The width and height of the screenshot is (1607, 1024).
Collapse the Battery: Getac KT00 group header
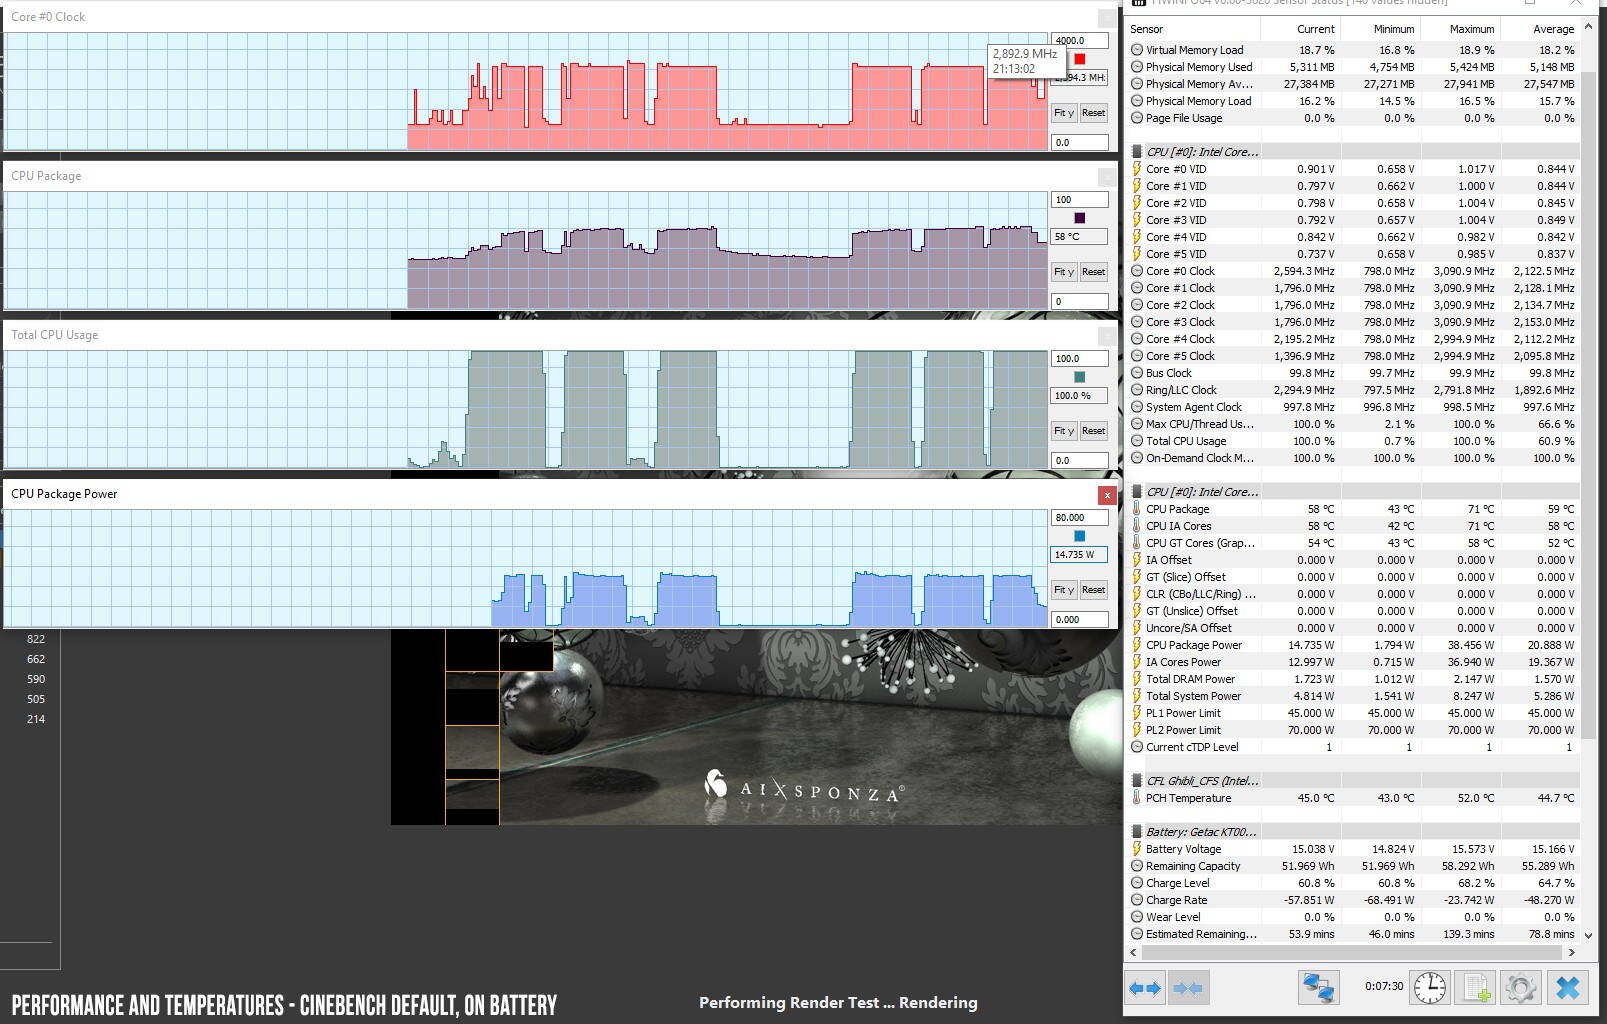1352,832
